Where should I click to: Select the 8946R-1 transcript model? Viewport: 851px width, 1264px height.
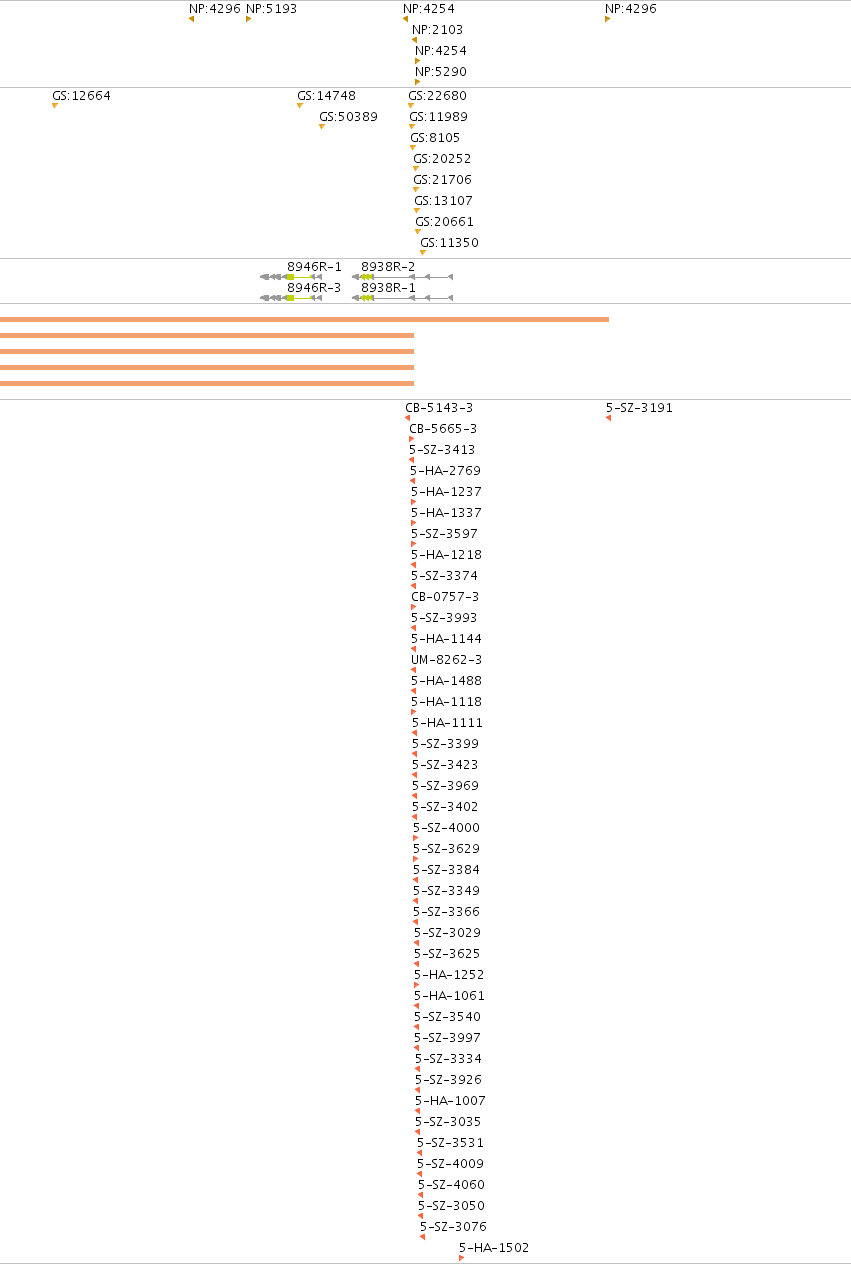click(x=291, y=277)
